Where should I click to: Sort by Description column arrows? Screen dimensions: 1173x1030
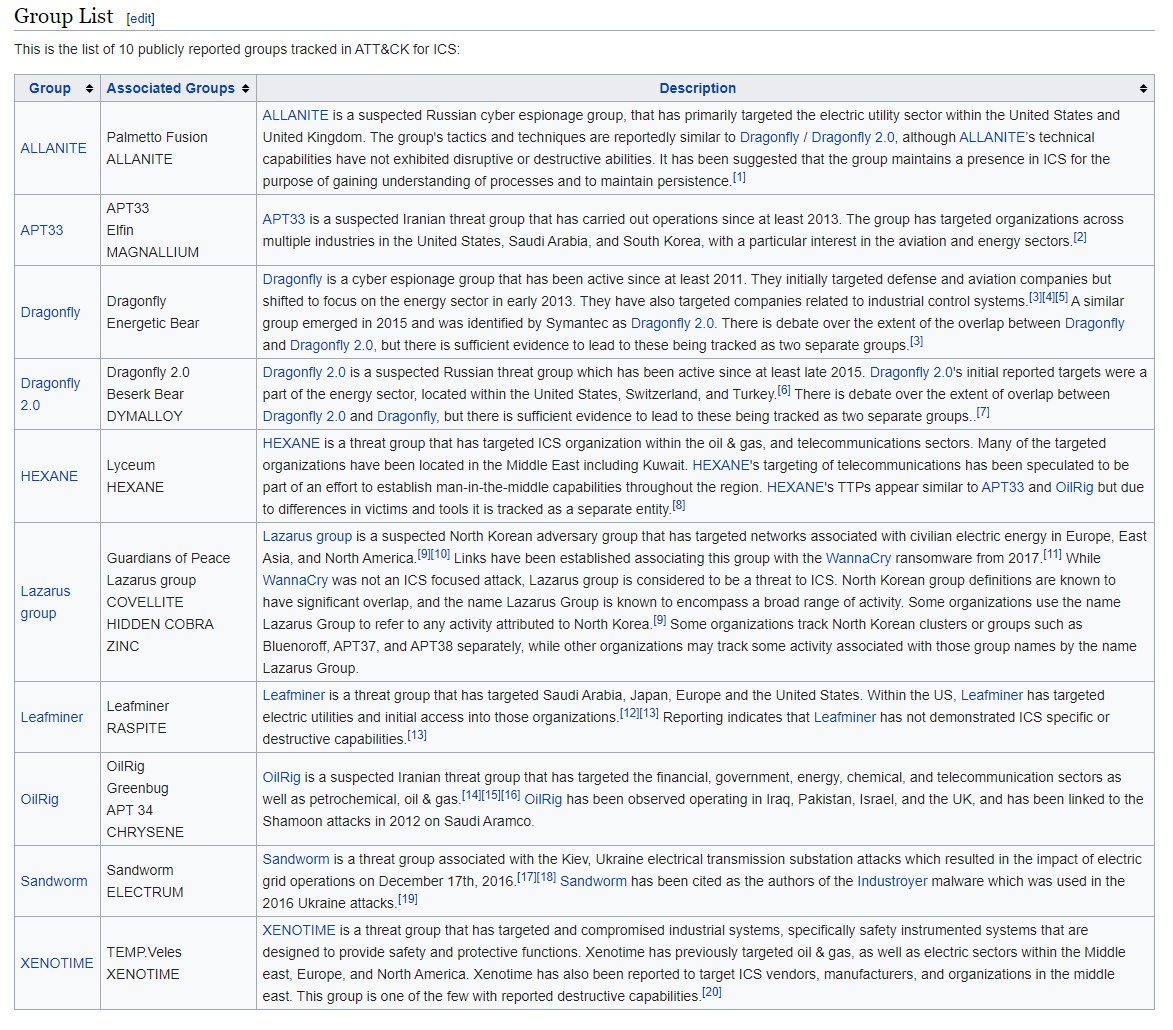pos(1143,88)
